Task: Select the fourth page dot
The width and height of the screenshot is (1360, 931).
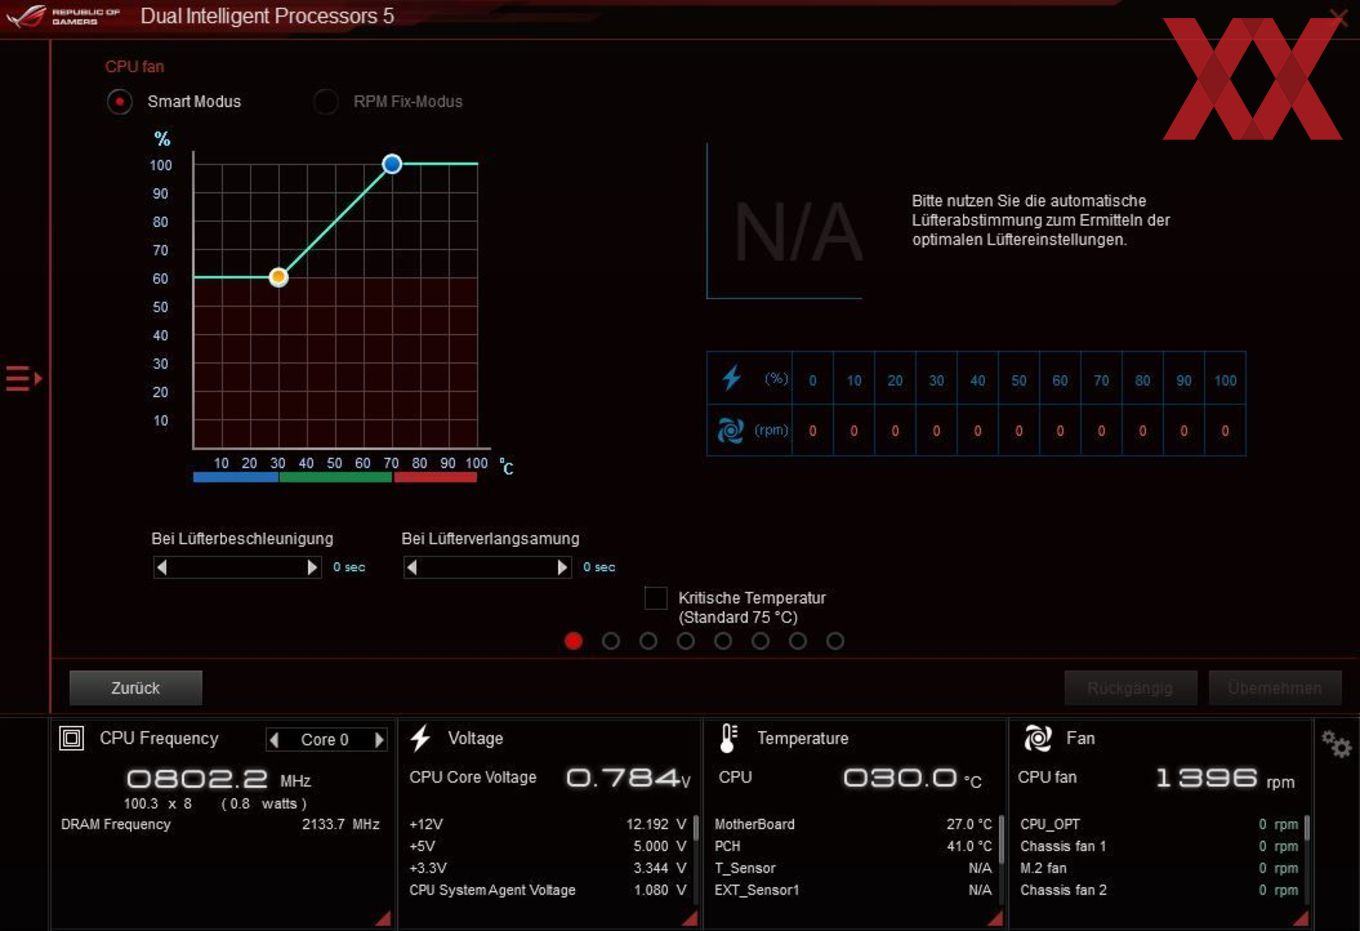Action: pos(686,641)
